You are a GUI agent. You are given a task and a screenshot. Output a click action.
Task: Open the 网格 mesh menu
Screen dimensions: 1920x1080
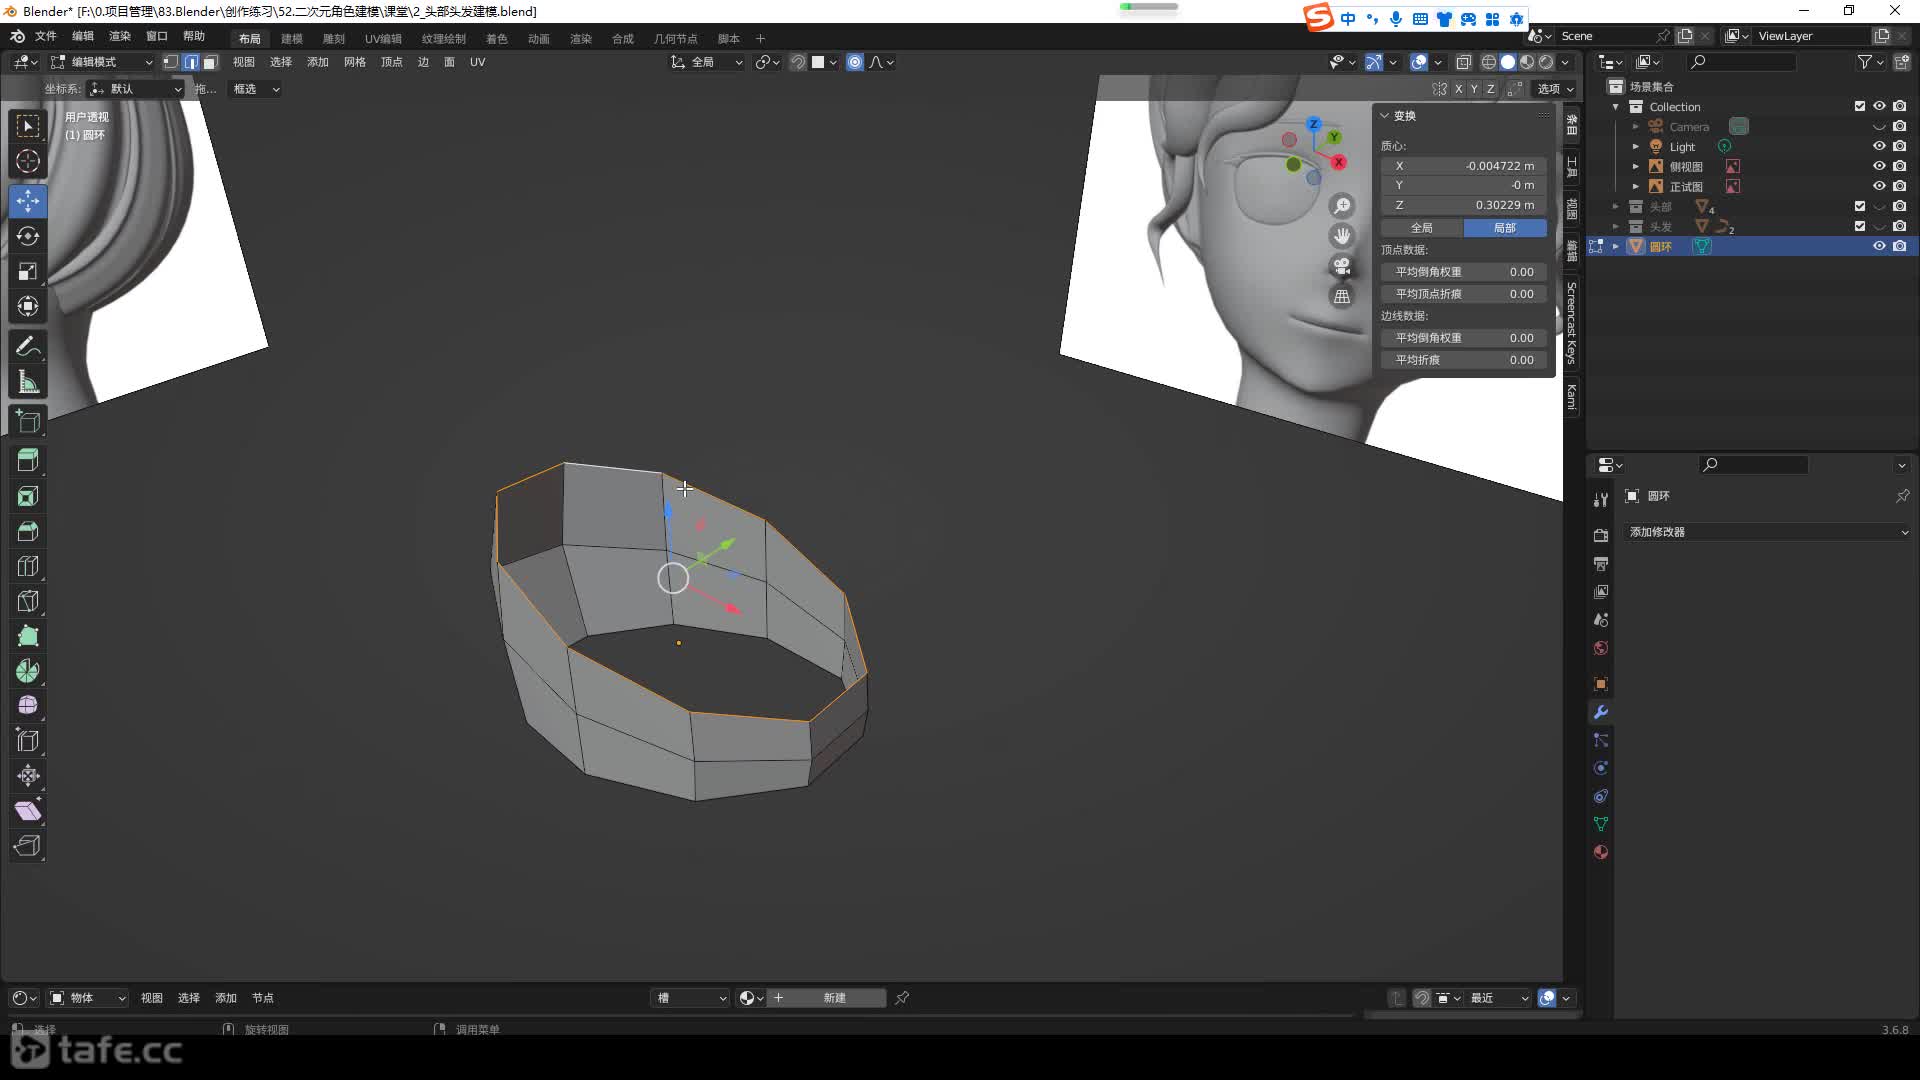point(354,62)
